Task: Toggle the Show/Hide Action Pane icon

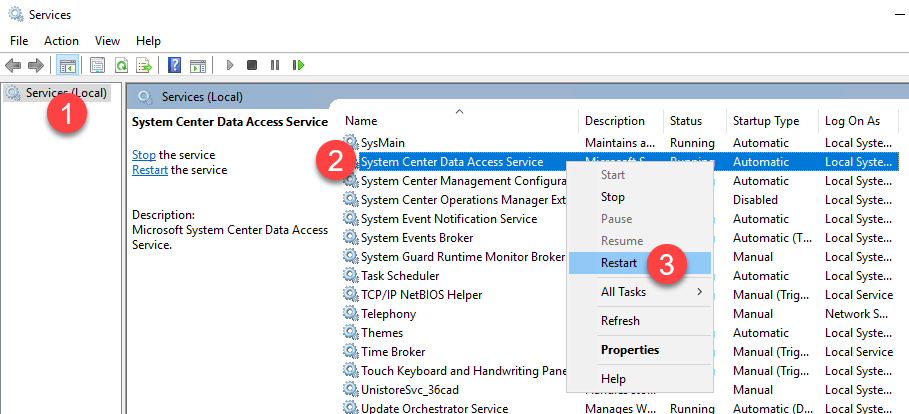Action: point(198,65)
